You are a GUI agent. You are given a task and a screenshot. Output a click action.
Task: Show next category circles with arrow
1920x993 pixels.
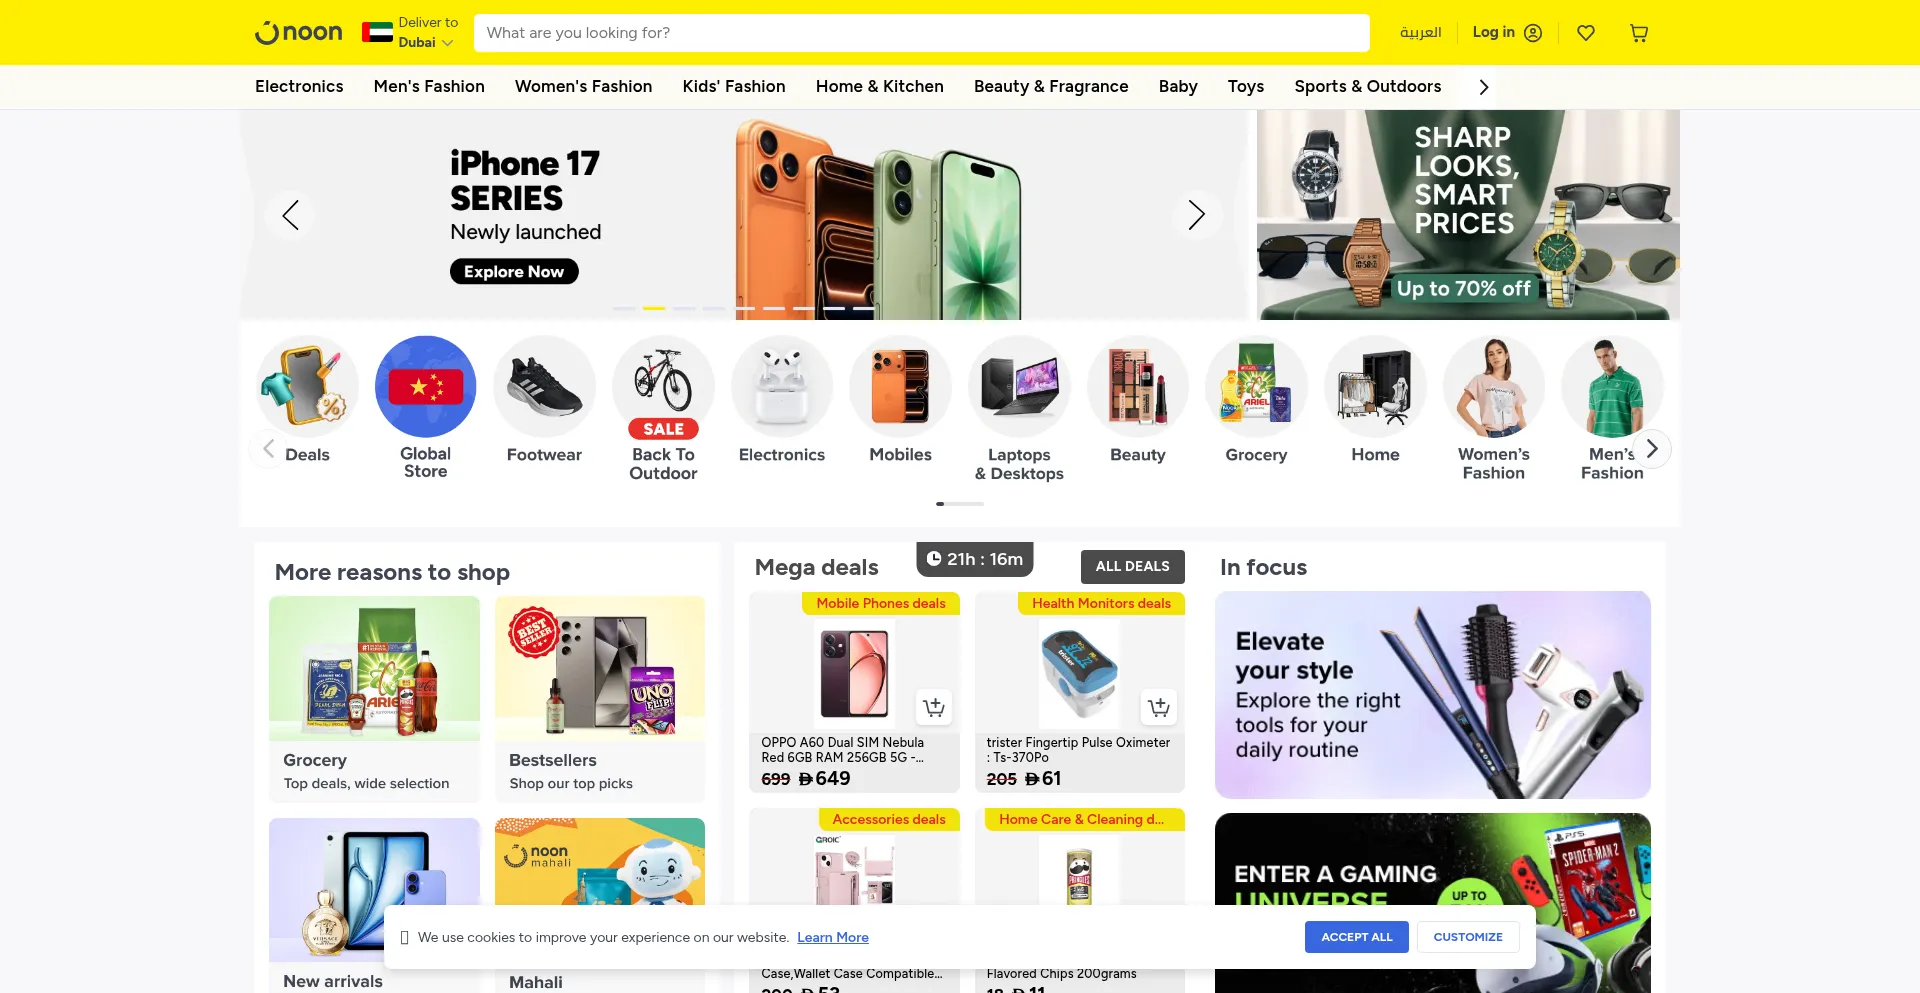point(1652,449)
